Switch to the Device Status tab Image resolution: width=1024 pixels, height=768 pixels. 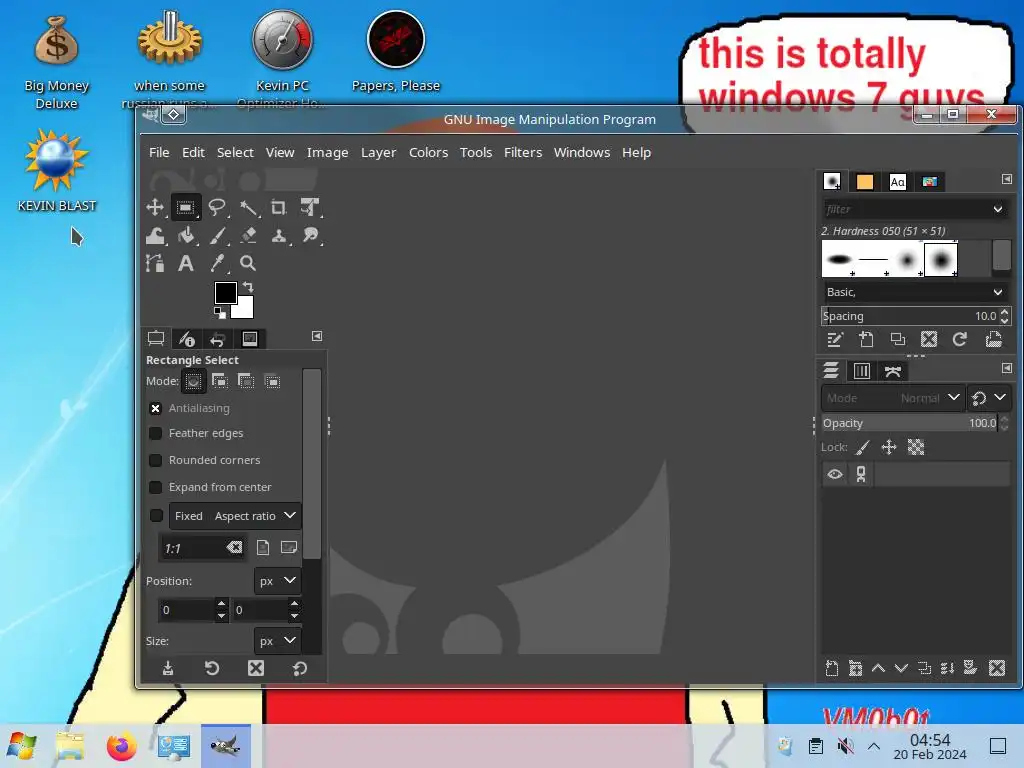187,338
